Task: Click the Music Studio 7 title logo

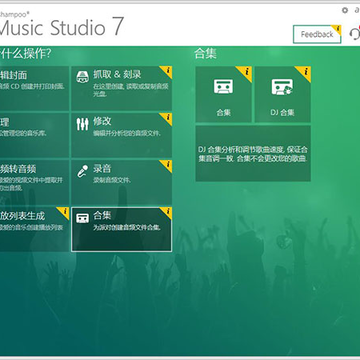Action: pos(61,27)
